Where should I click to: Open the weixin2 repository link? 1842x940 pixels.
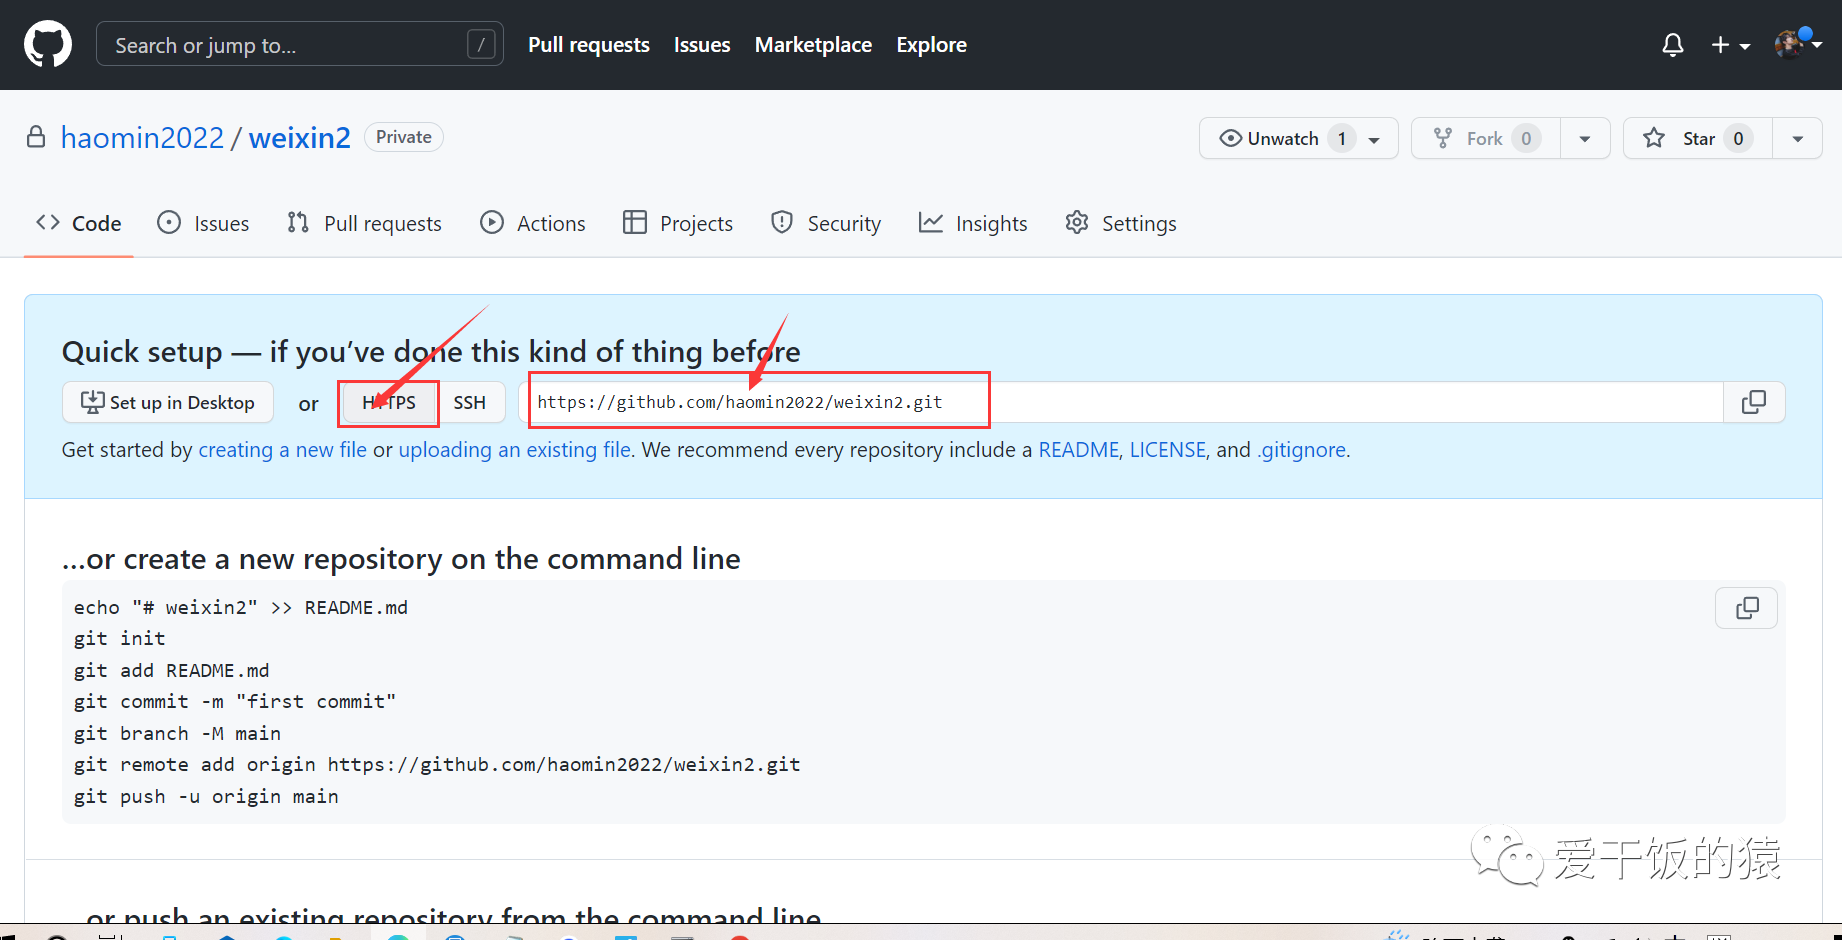[300, 137]
